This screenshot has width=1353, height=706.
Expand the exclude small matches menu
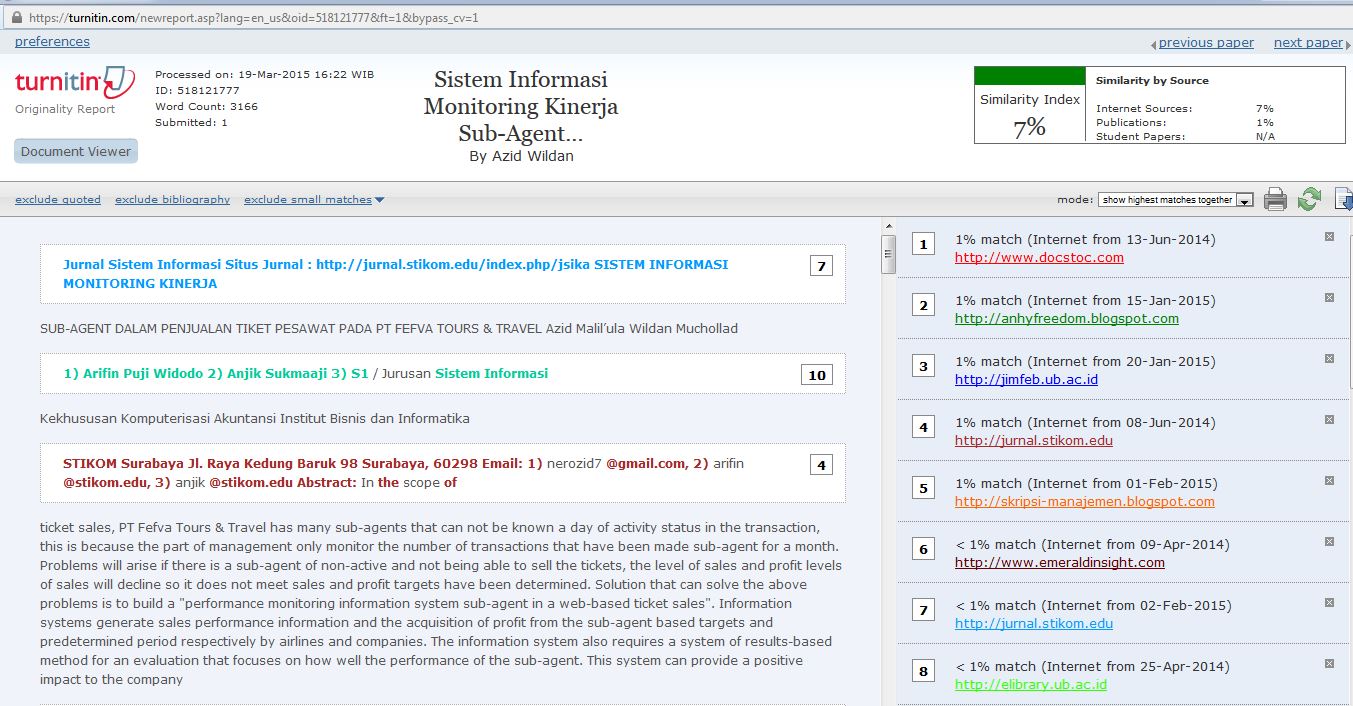[x=314, y=200]
